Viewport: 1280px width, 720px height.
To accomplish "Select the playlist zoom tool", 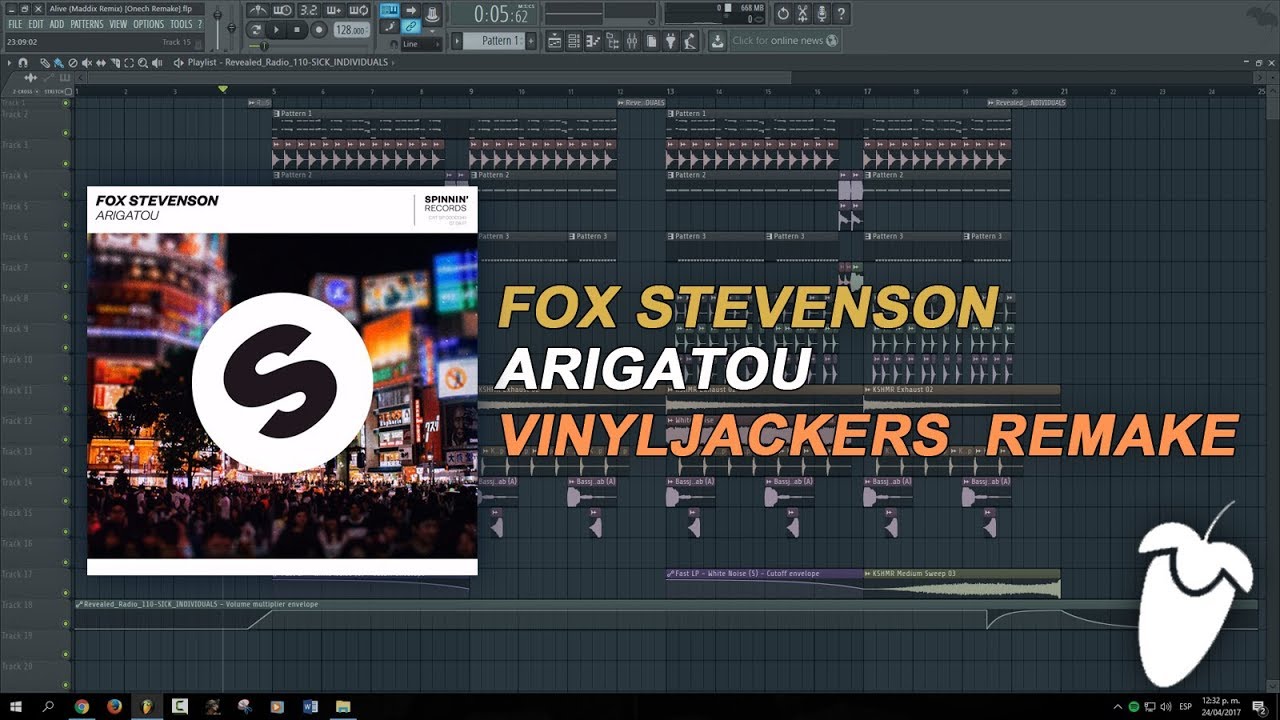I will [143, 63].
